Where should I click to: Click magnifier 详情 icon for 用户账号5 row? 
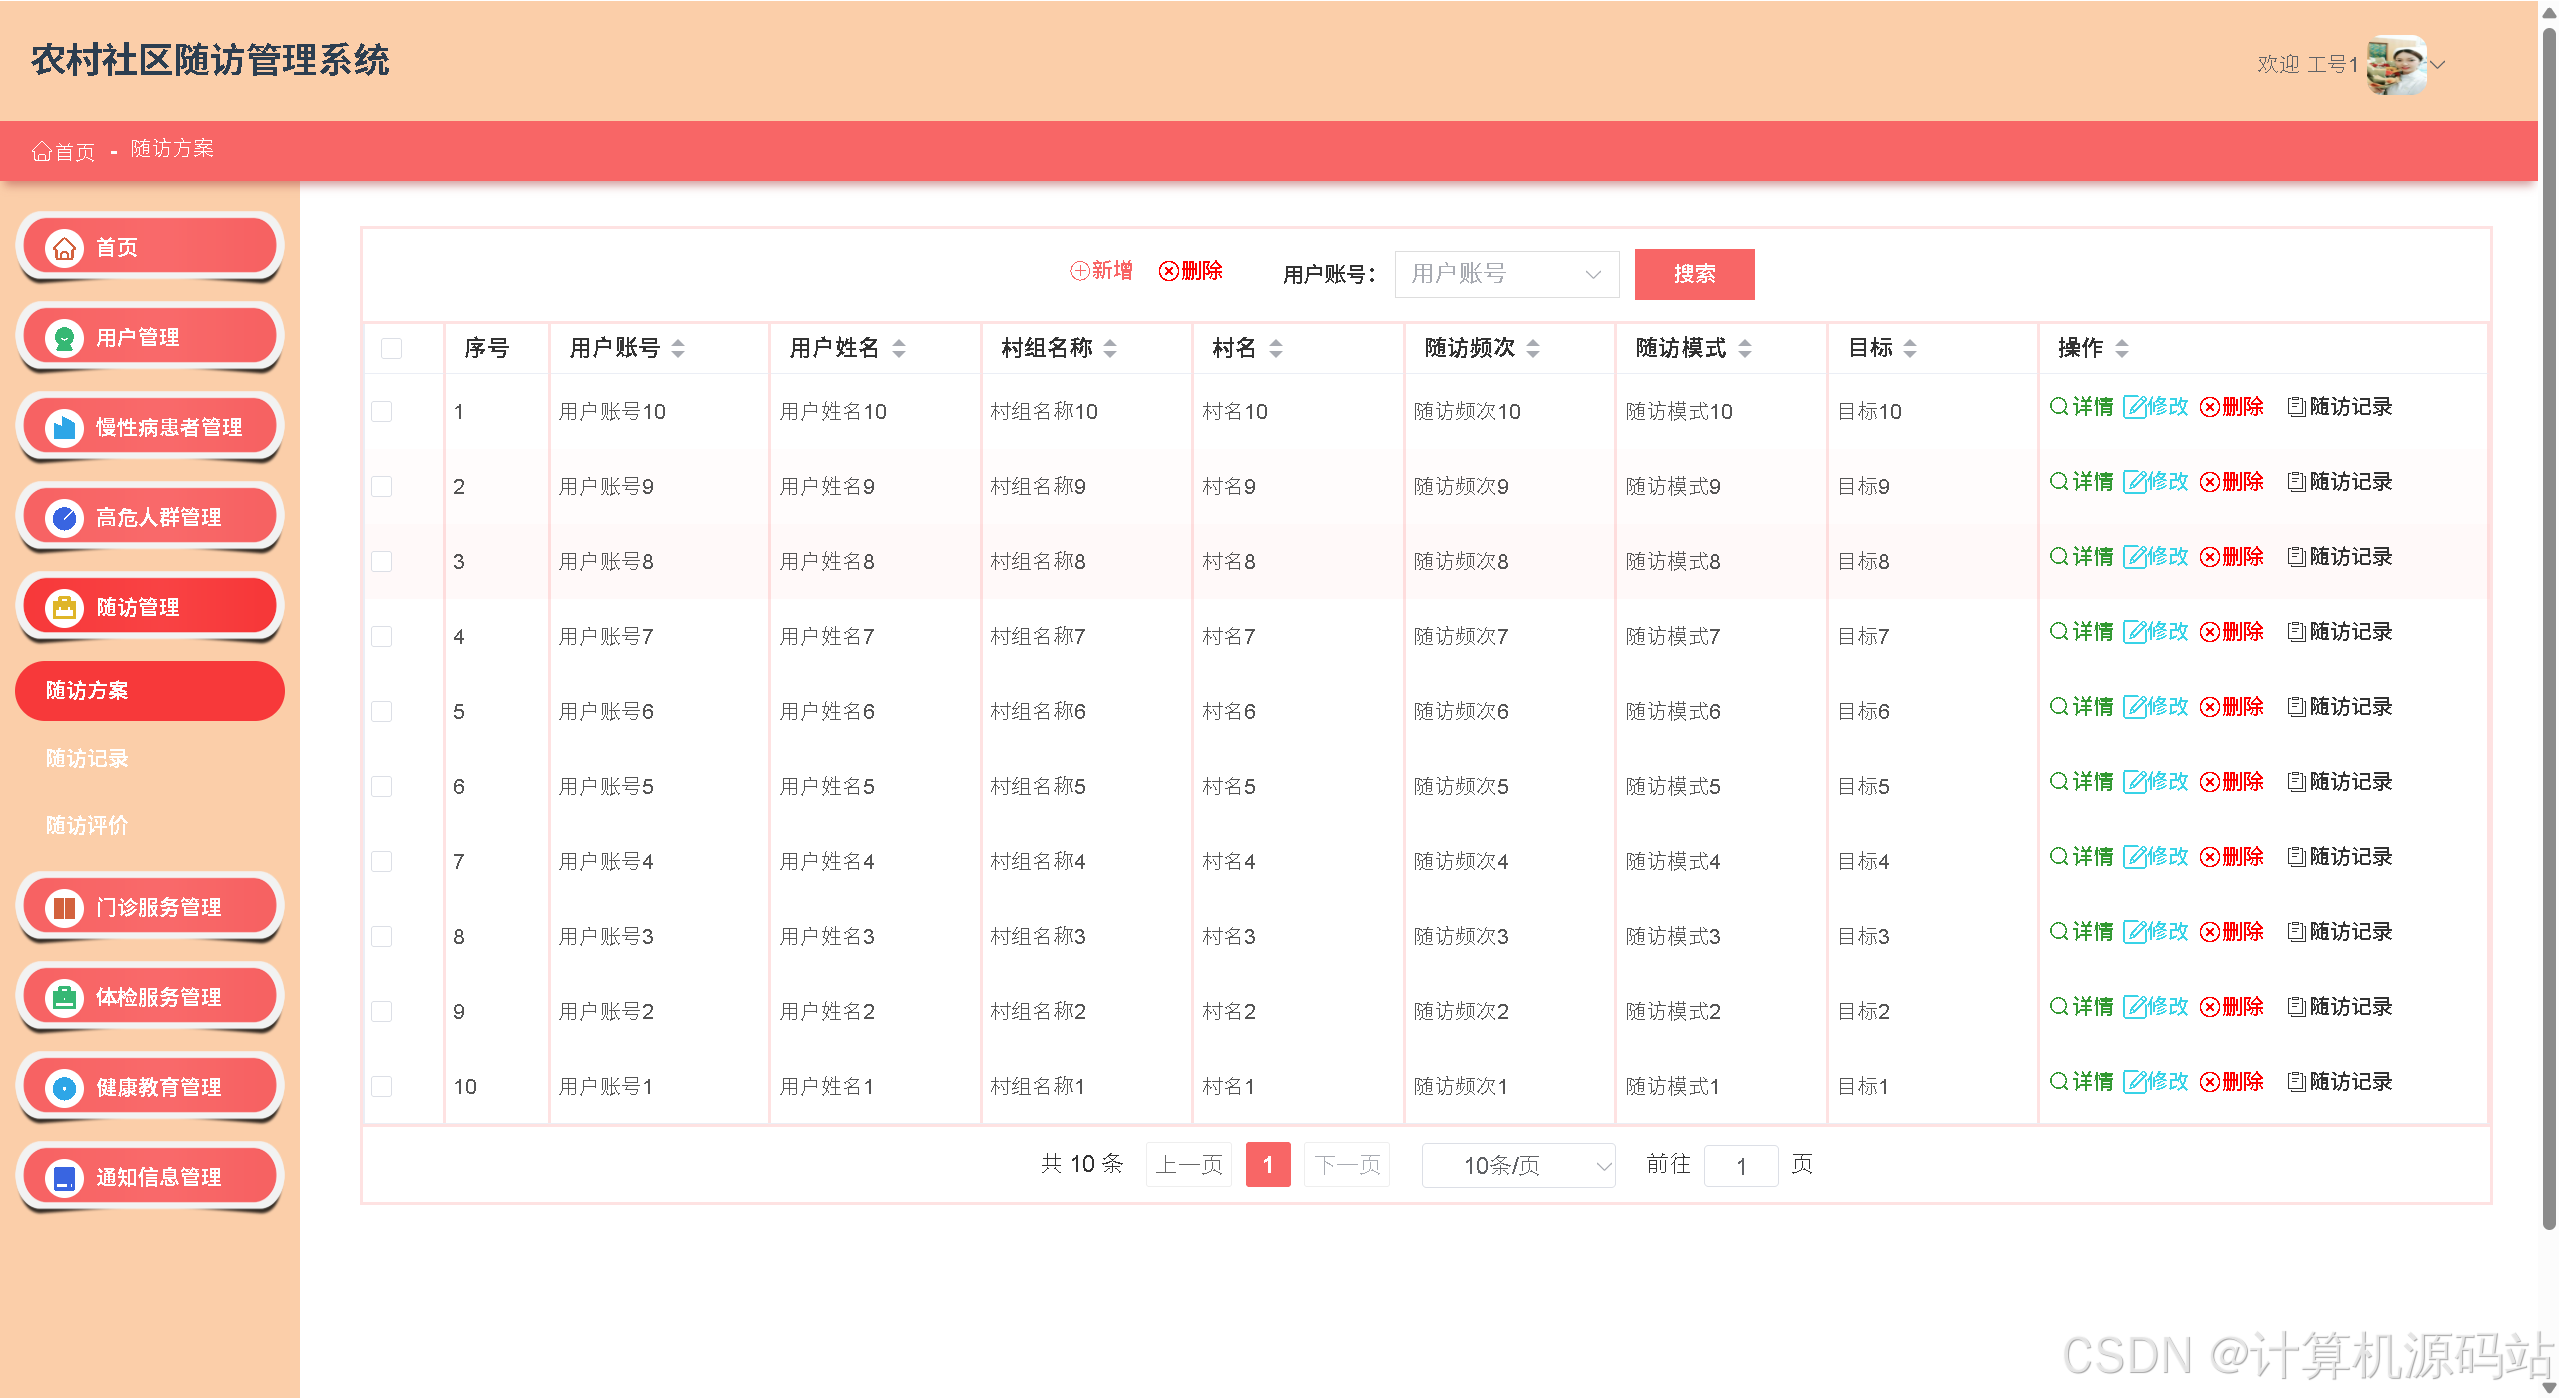click(x=2058, y=781)
